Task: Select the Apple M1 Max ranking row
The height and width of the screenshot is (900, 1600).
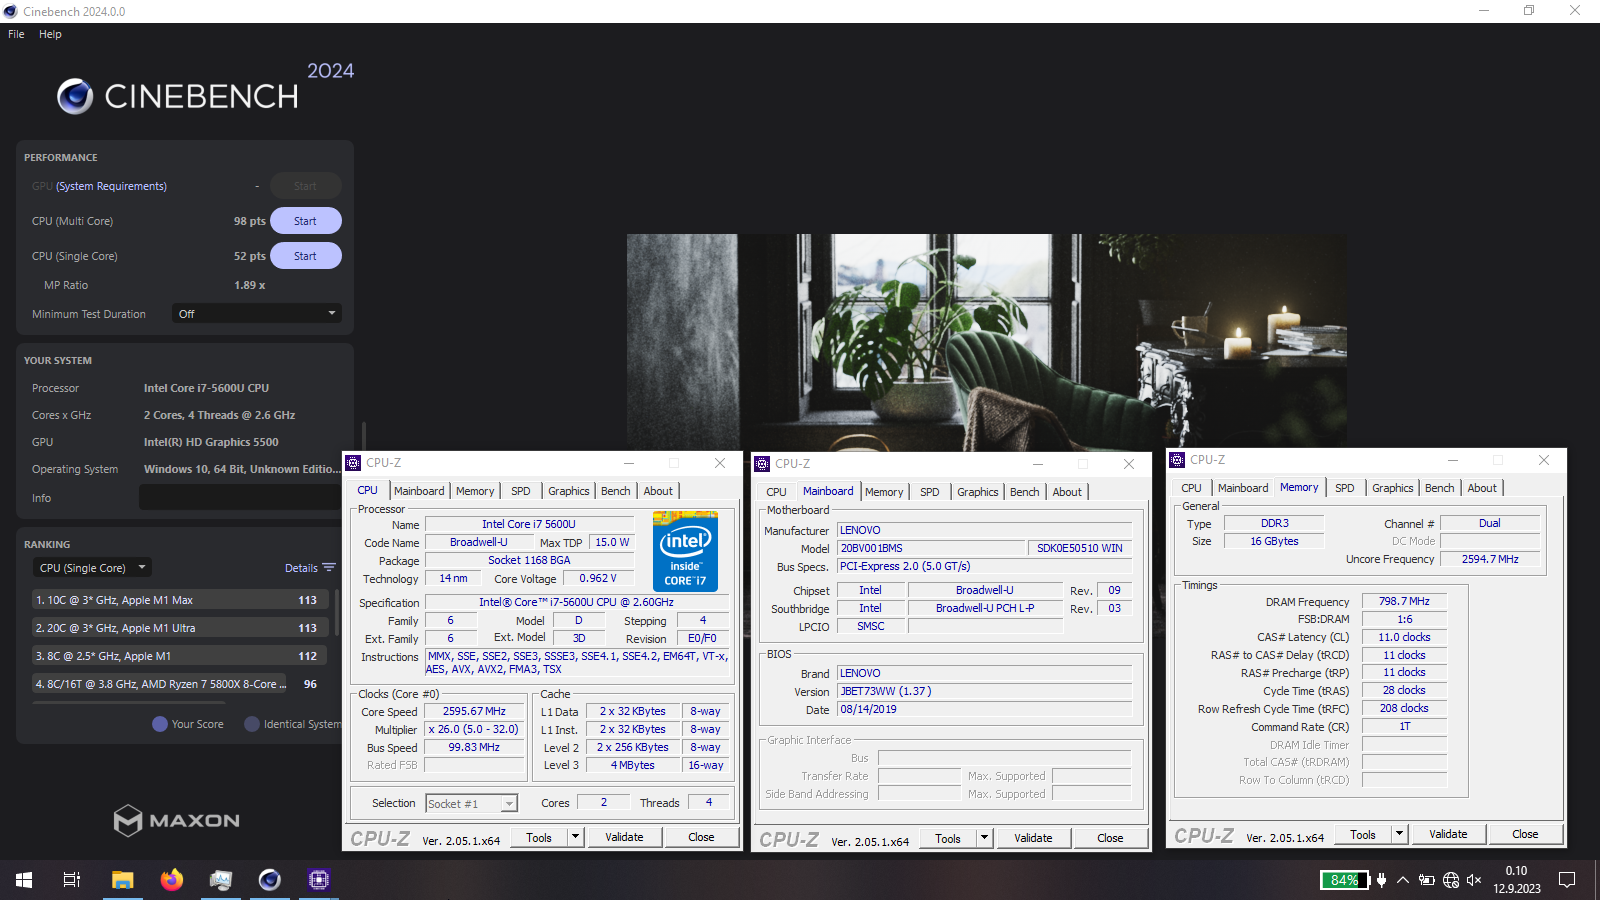Action: pos(180,600)
